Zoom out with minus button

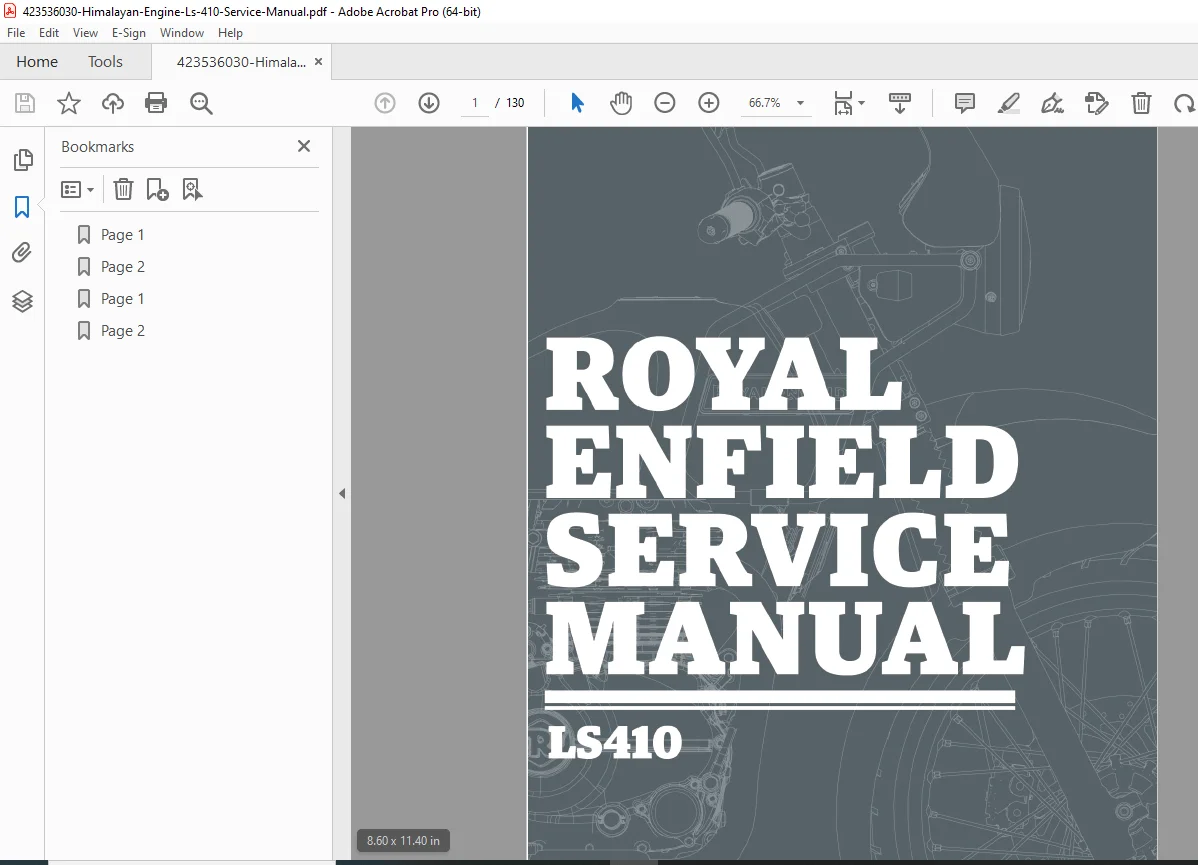[665, 103]
